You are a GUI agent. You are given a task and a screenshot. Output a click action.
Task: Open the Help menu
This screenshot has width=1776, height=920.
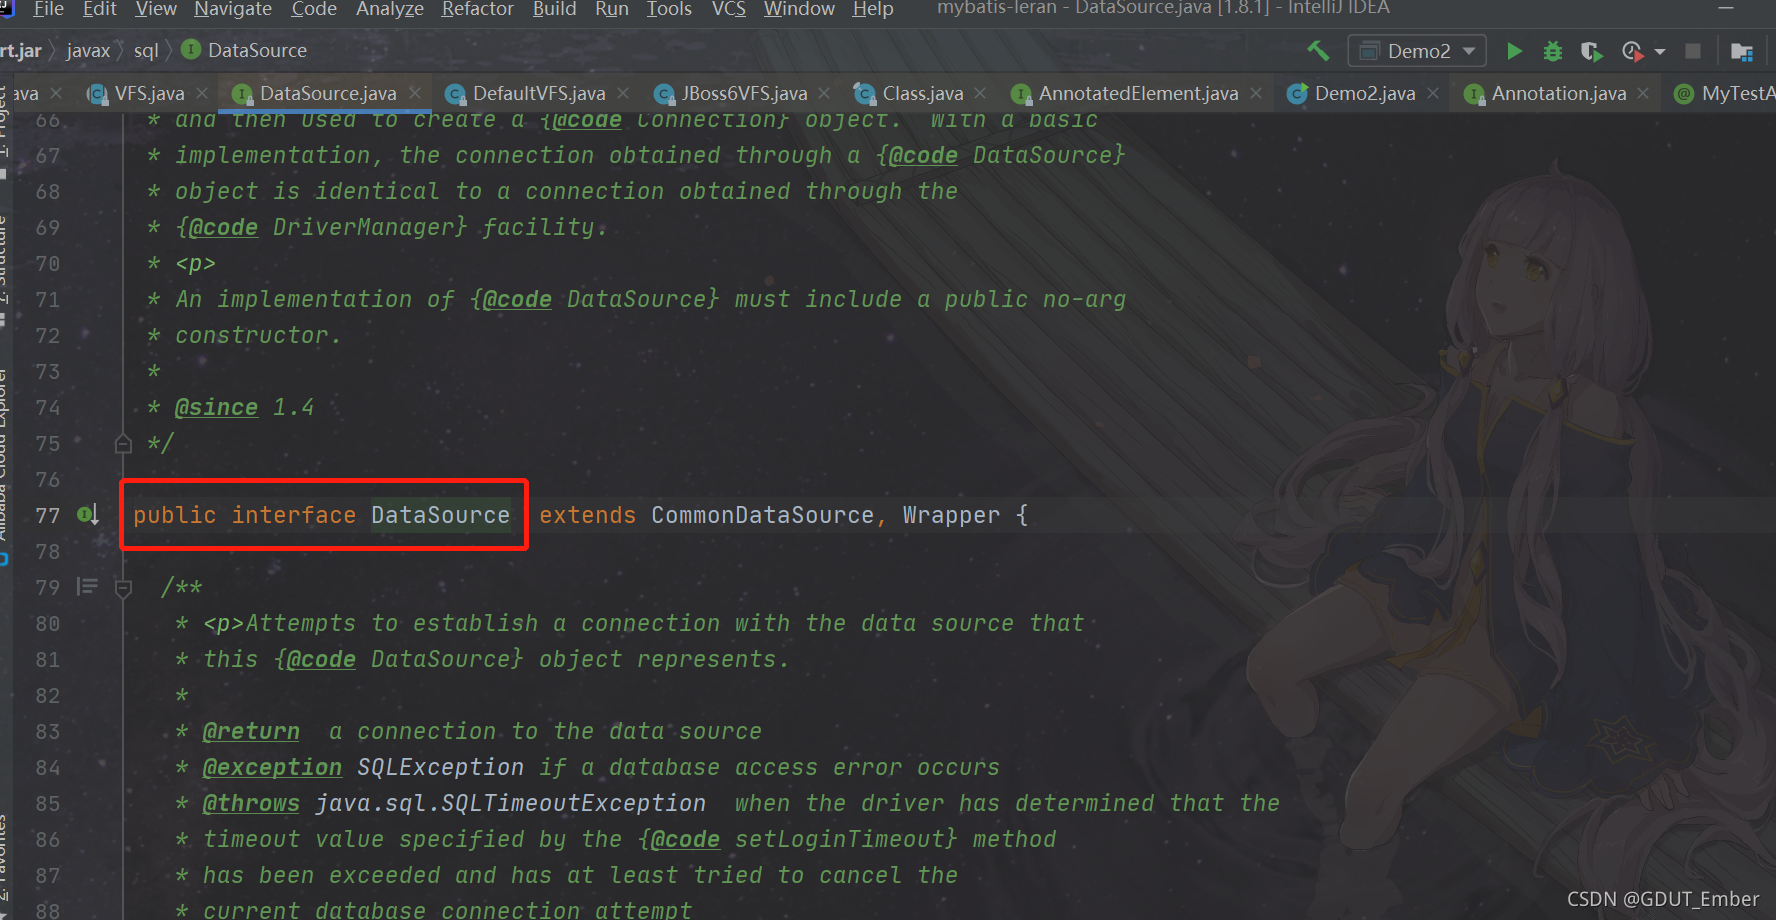point(873,9)
